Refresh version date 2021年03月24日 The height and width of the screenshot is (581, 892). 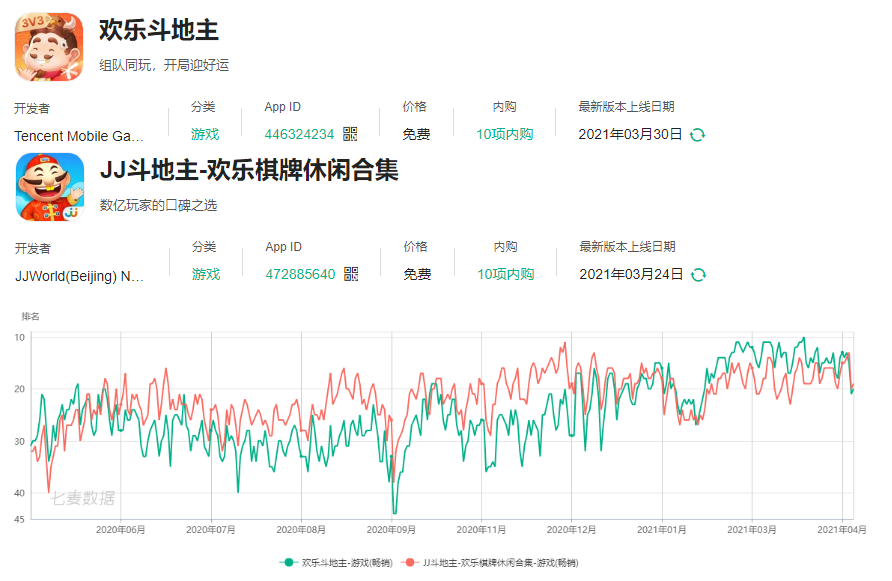tap(699, 275)
